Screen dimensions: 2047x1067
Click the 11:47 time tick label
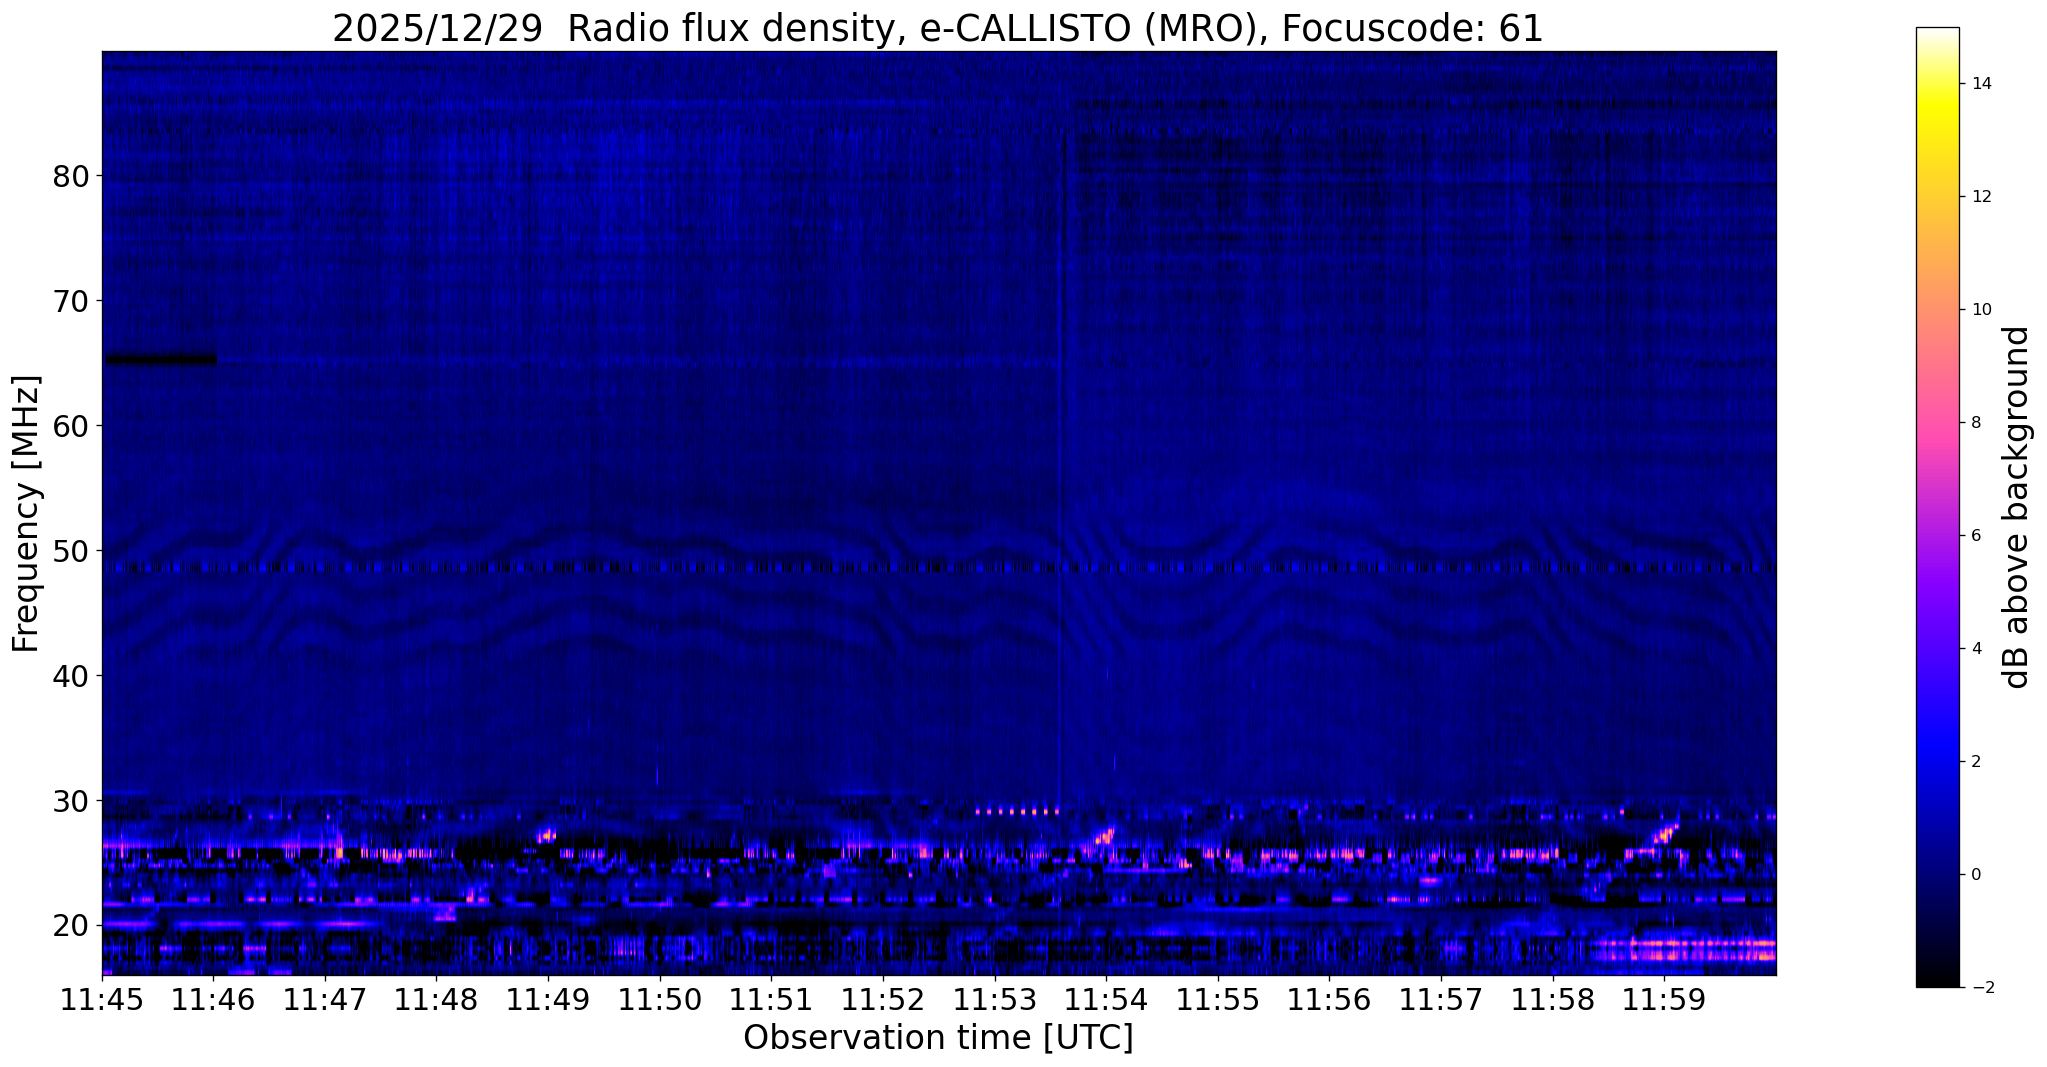click(325, 999)
